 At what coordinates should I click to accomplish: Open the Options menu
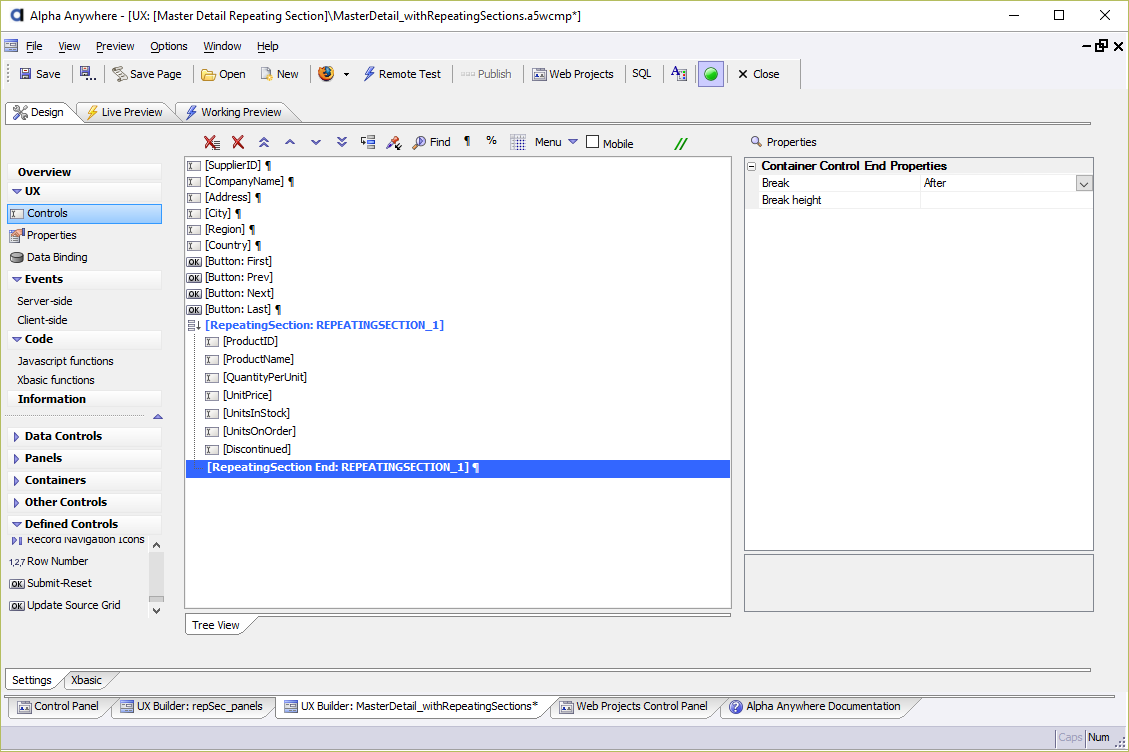pyautogui.click(x=168, y=46)
